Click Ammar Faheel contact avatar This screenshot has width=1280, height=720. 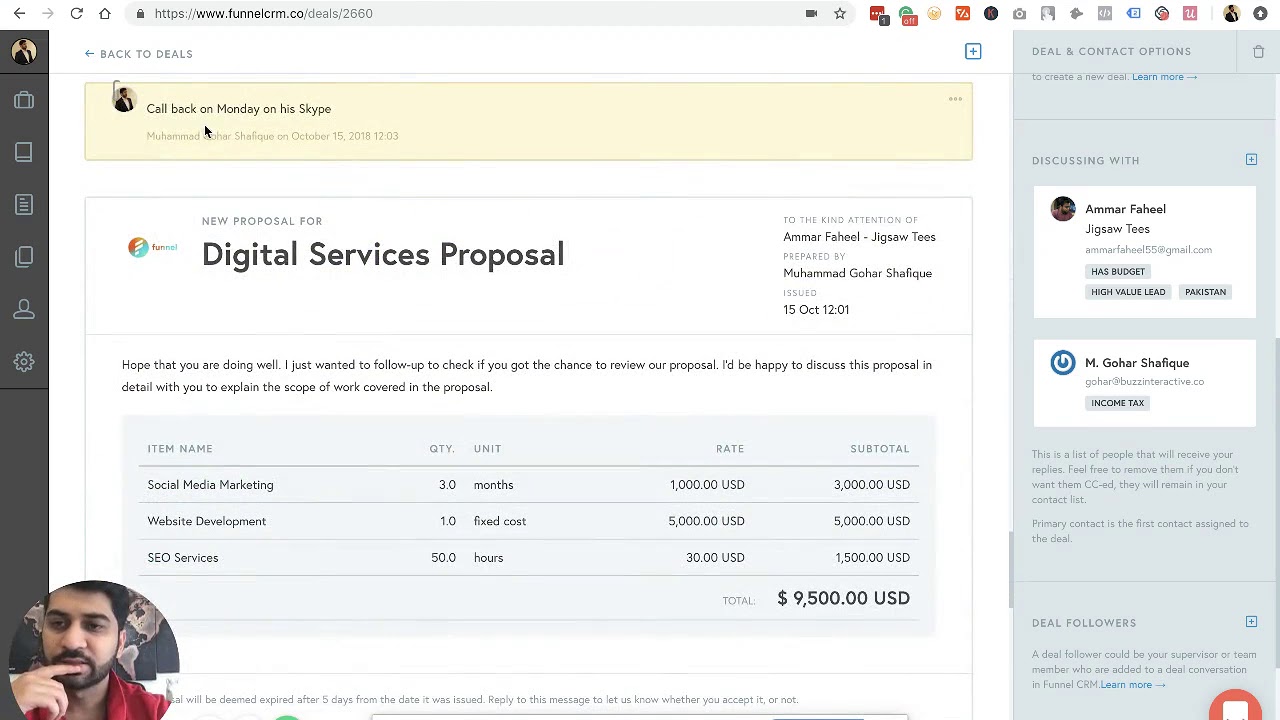point(1063,209)
